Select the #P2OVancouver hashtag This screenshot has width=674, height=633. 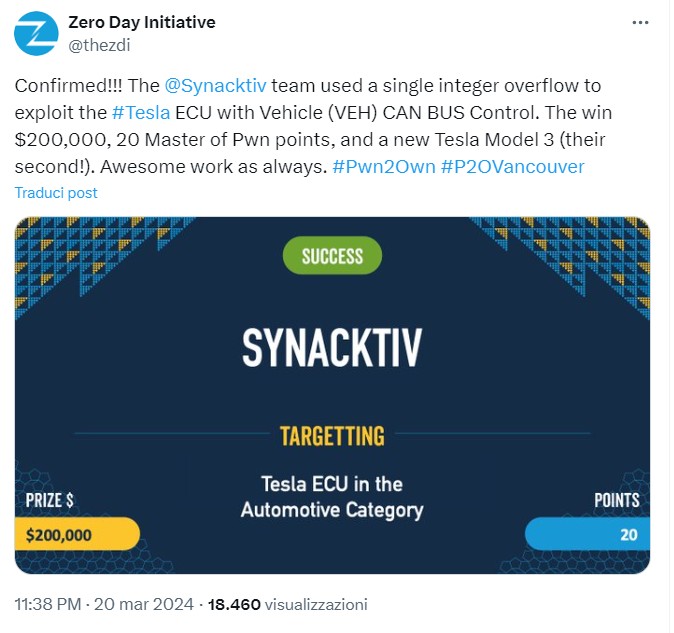512,166
